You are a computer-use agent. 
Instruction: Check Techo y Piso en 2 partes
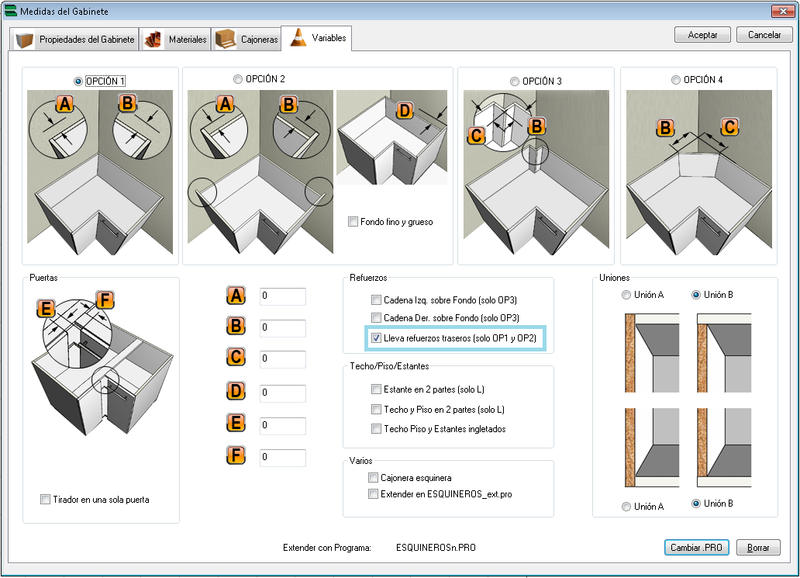coord(376,409)
